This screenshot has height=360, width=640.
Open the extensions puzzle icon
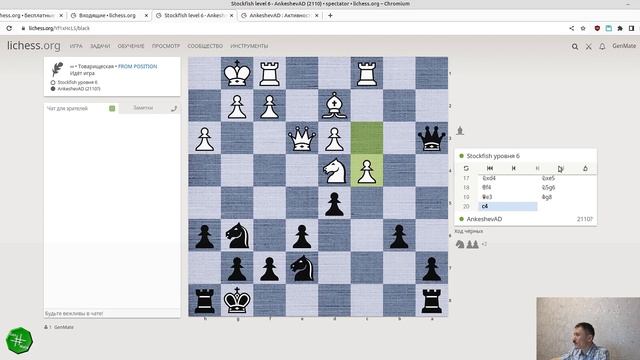point(620,28)
